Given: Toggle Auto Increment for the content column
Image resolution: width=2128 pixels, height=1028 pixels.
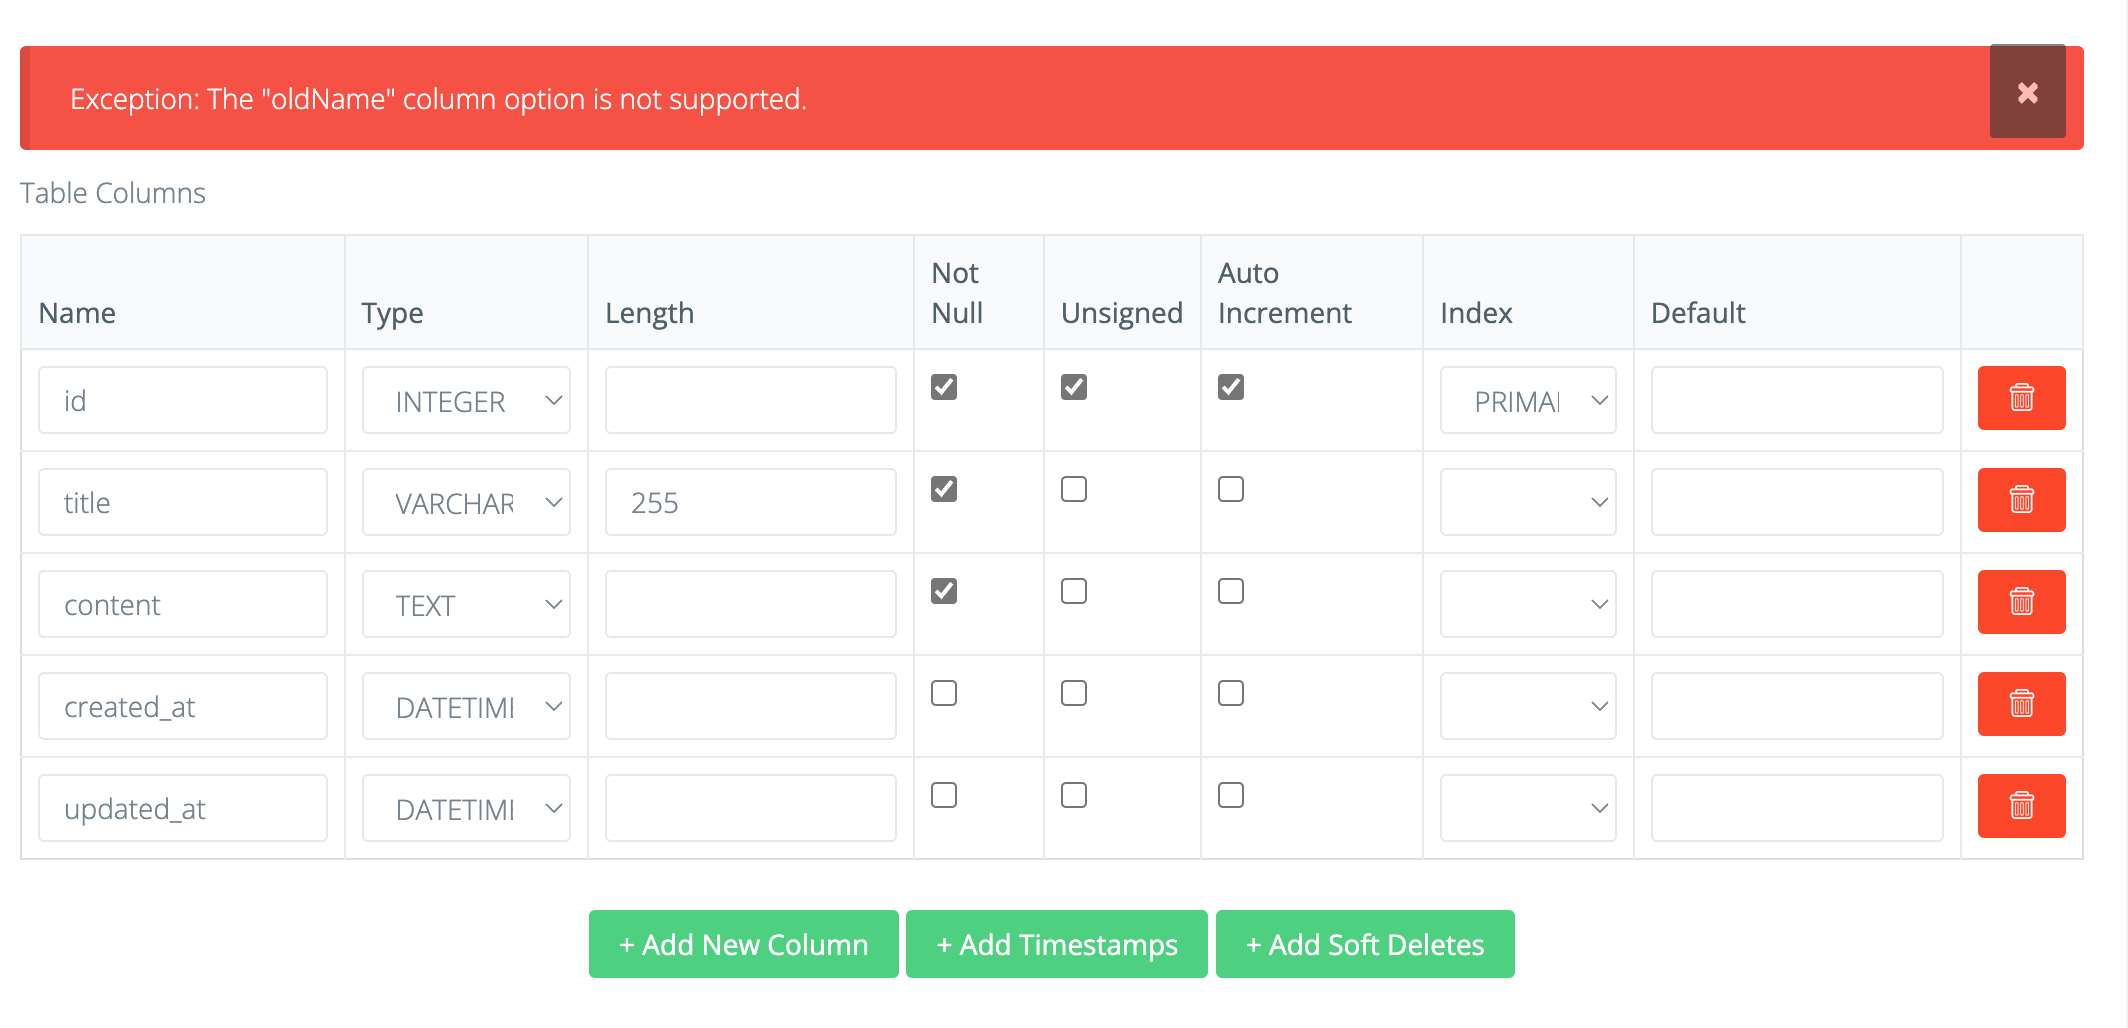Looking at the screenshot, I should (1231, 591).
